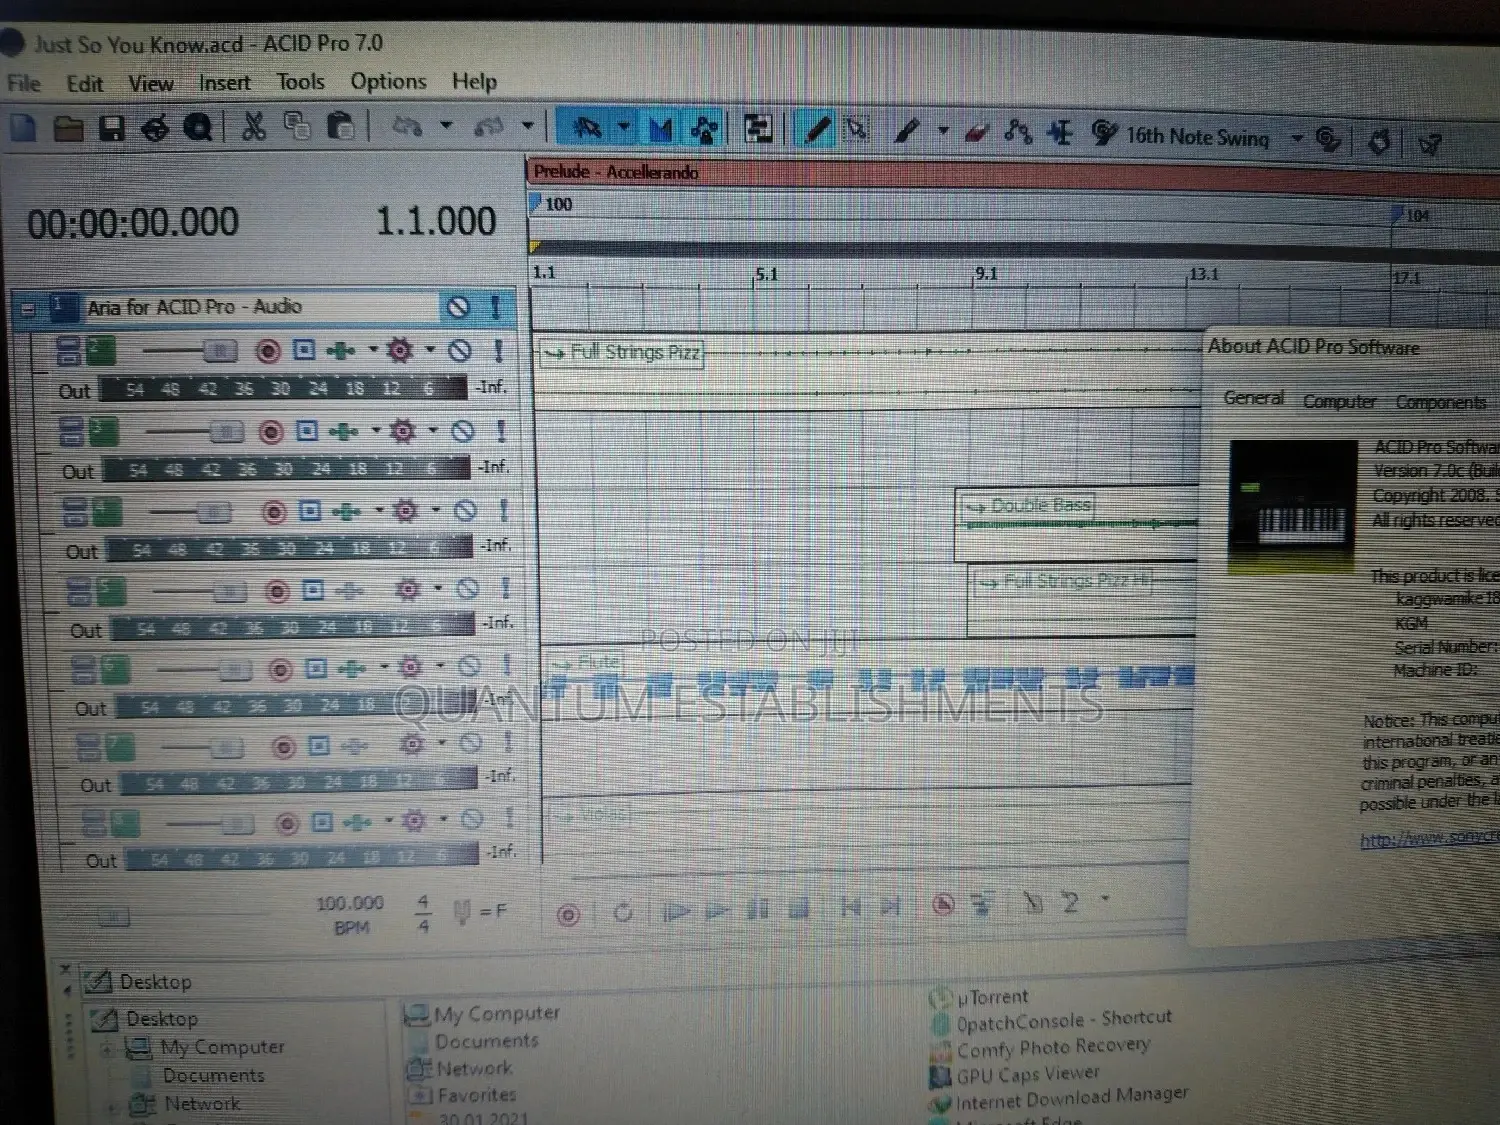Viewport: 1500px width, 1125px height.
Task: Switch to Computer tab in About dialog
Action: pos(1339,402)
